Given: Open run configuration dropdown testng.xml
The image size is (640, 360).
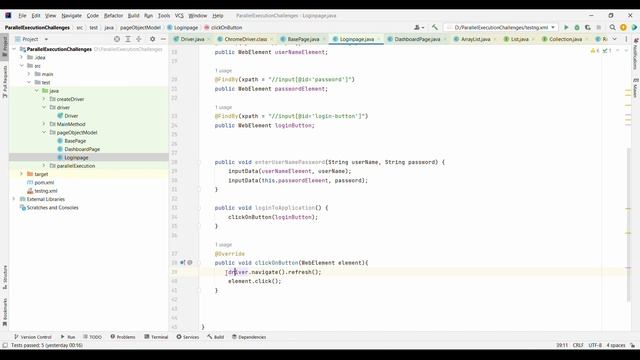Looking at the screenshot, I should point(501,27).
